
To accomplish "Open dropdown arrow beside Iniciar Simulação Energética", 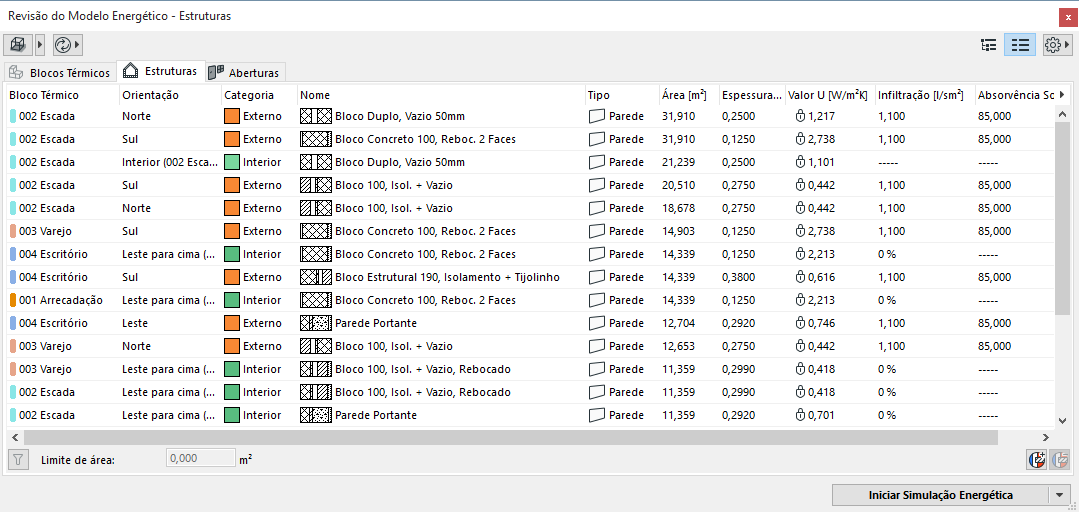I will click(1059, 495).
